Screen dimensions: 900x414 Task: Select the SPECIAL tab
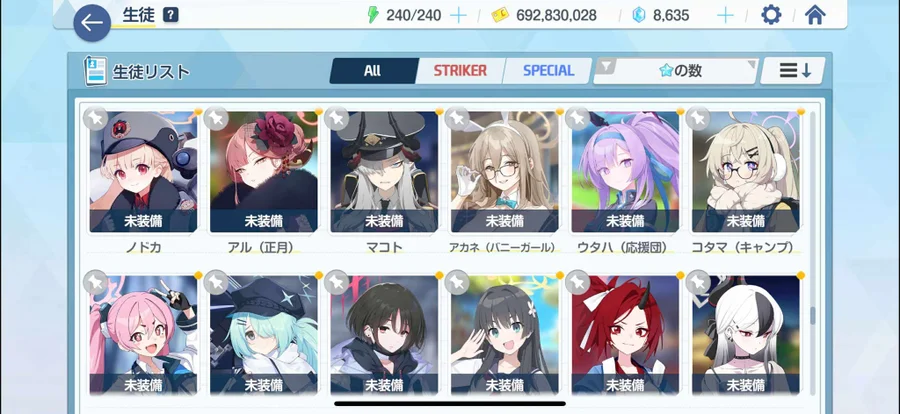(548, 71)
